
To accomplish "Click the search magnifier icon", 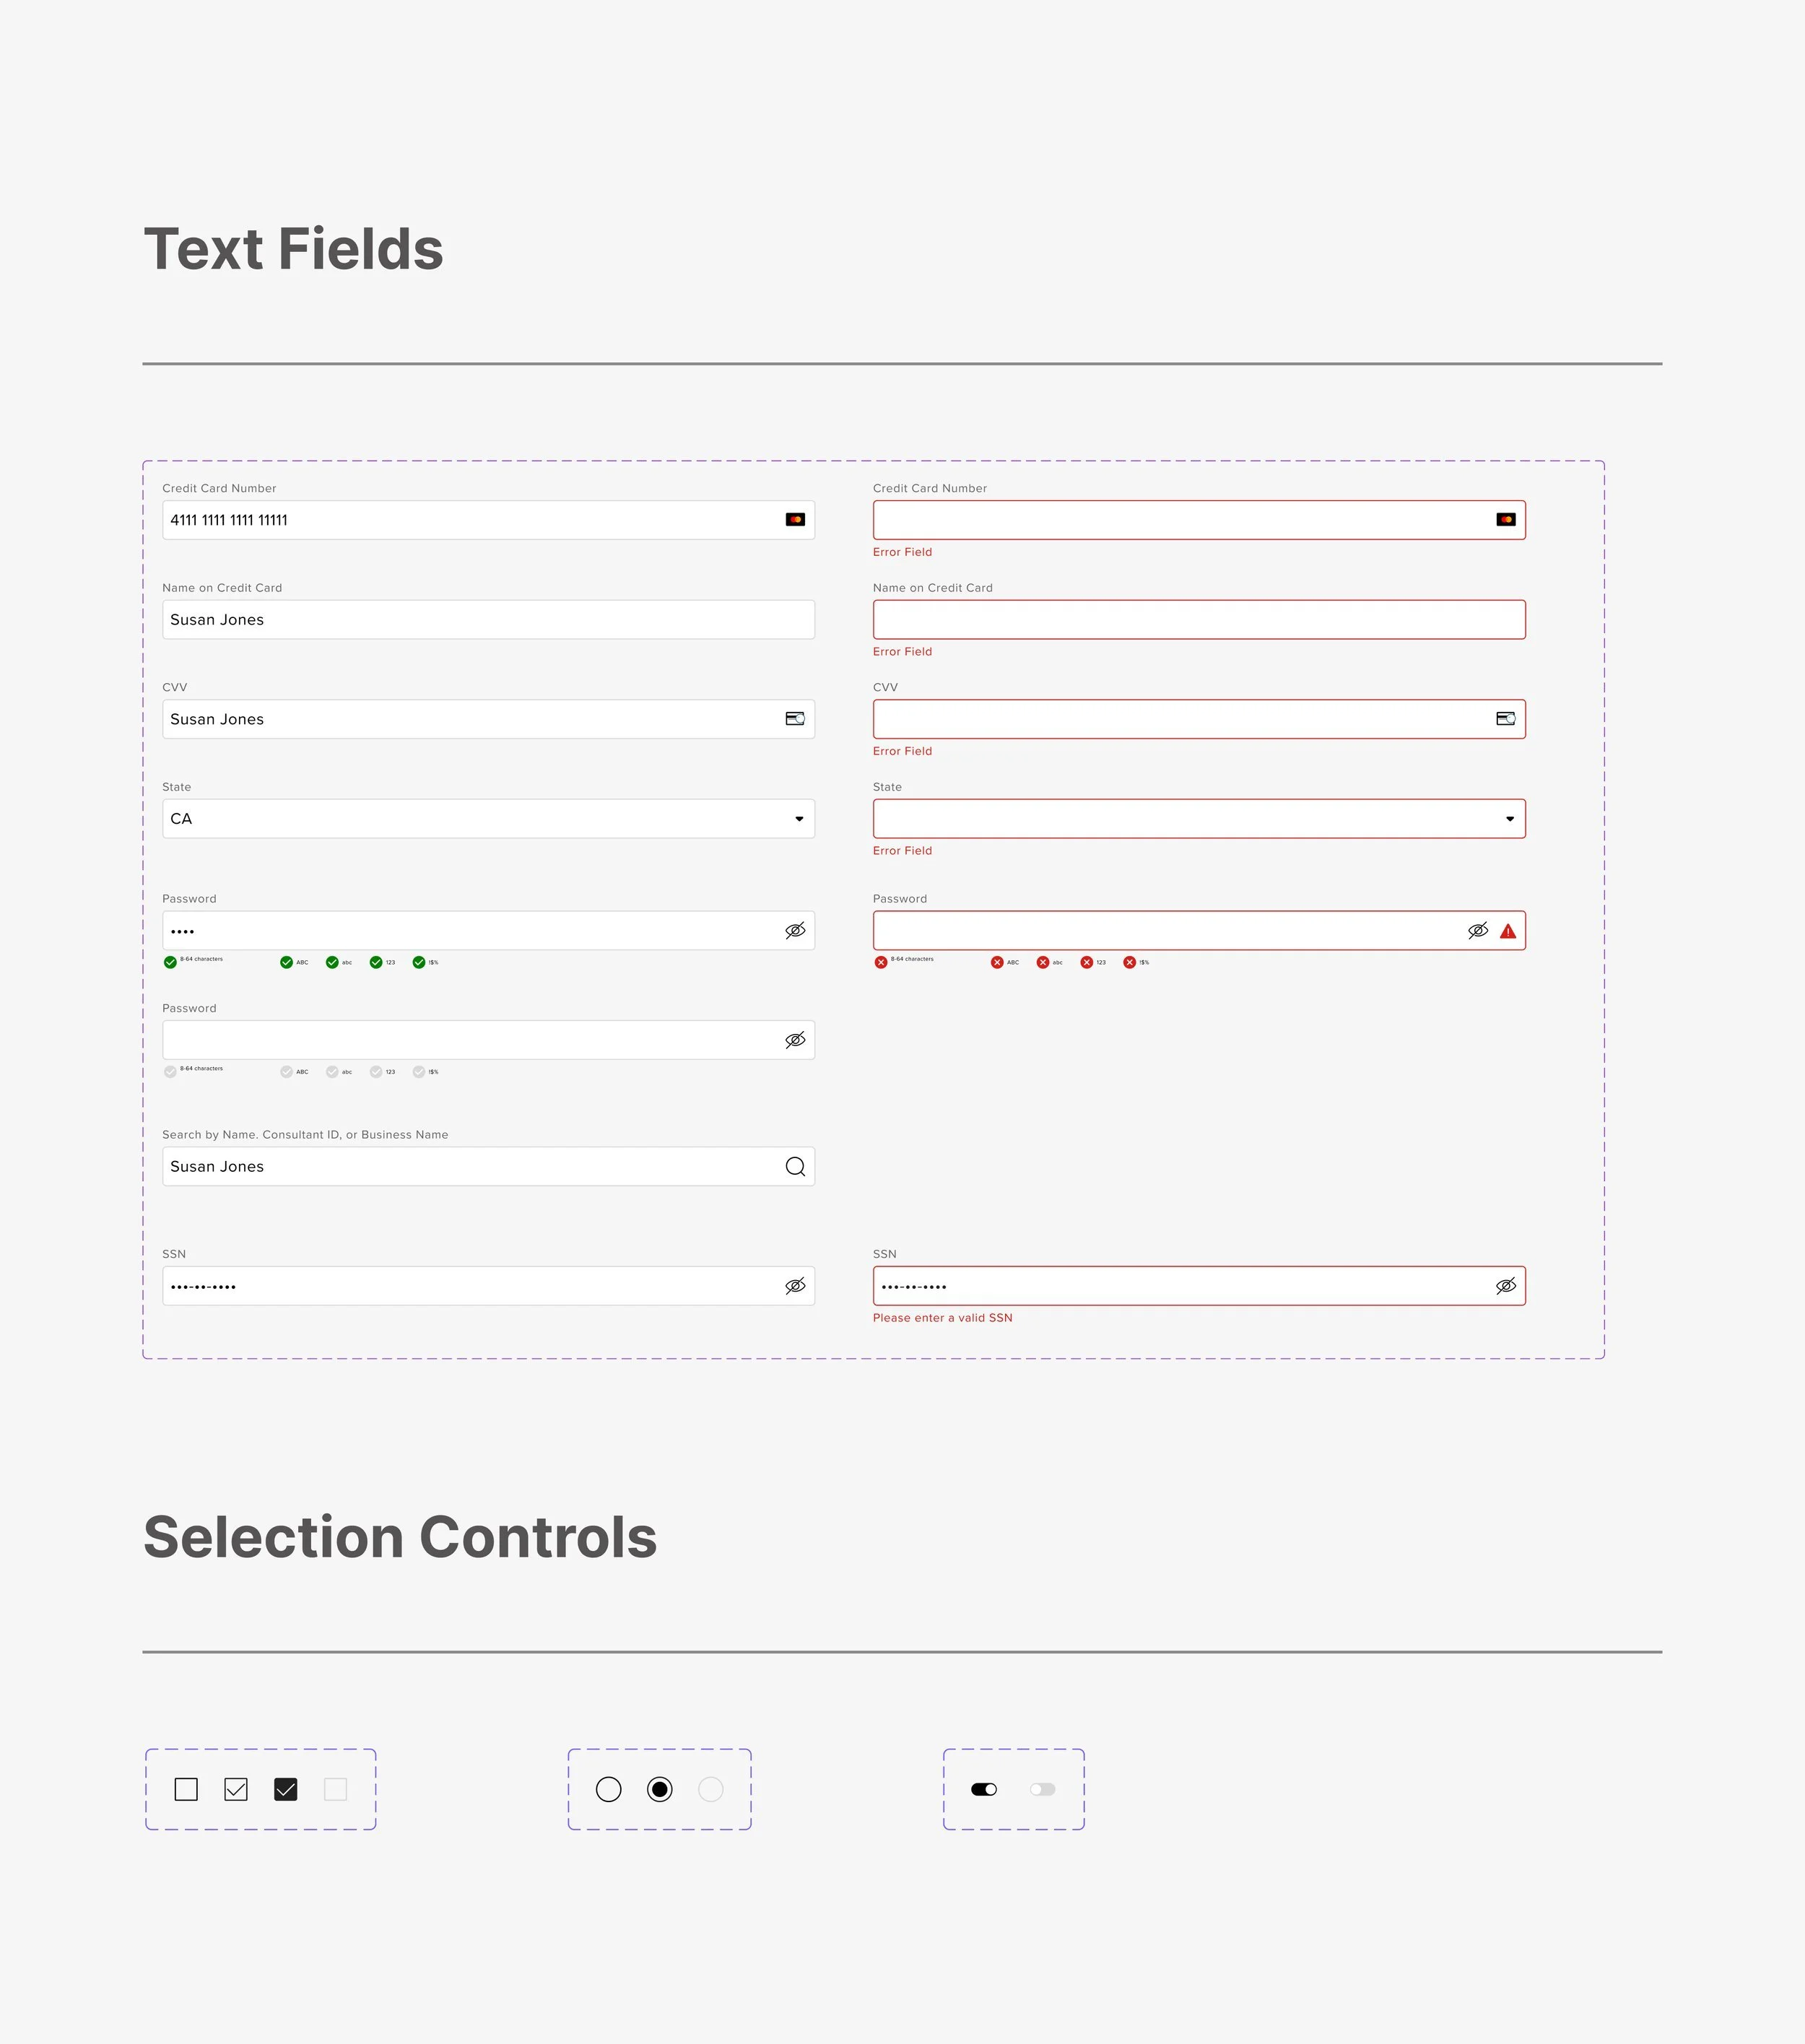I will coord(795,1167).
